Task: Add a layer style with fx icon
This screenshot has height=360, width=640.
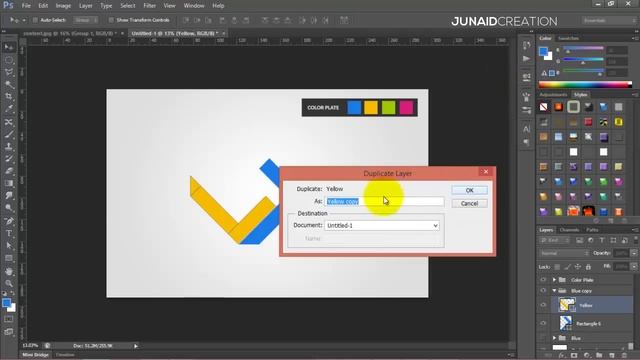Action: pos(562,356)
